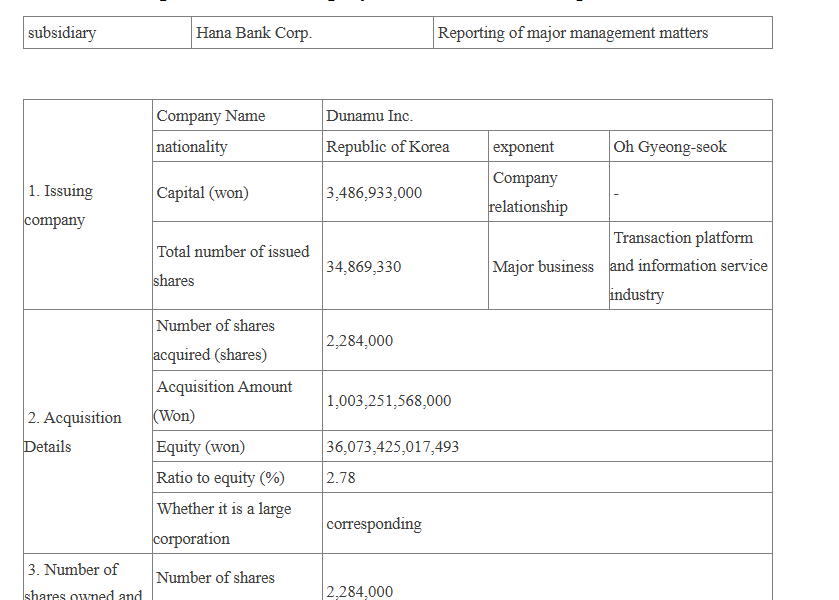The image size is (839, 600).
Task: Click 'Number of shares acquired (shares)' label
Action: [x=213, y=340]
